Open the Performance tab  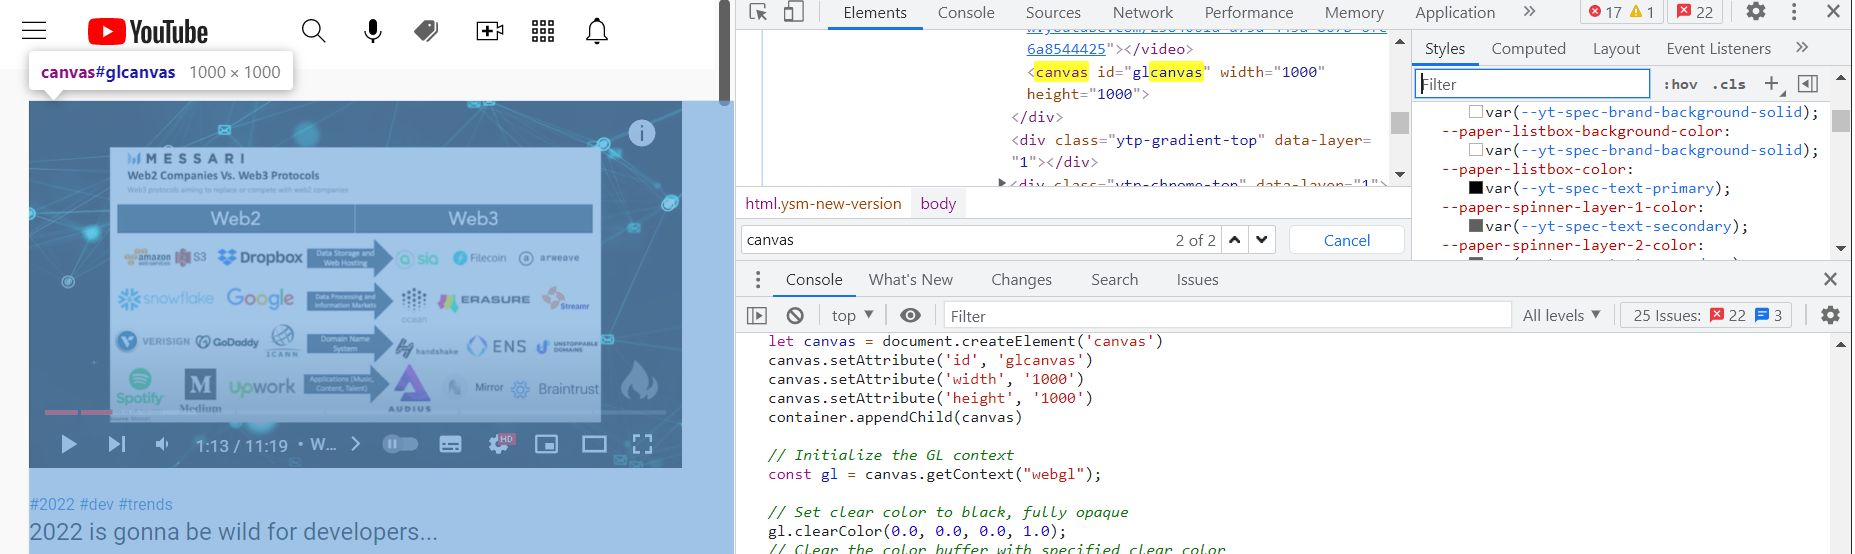(x=1249, y=12)
